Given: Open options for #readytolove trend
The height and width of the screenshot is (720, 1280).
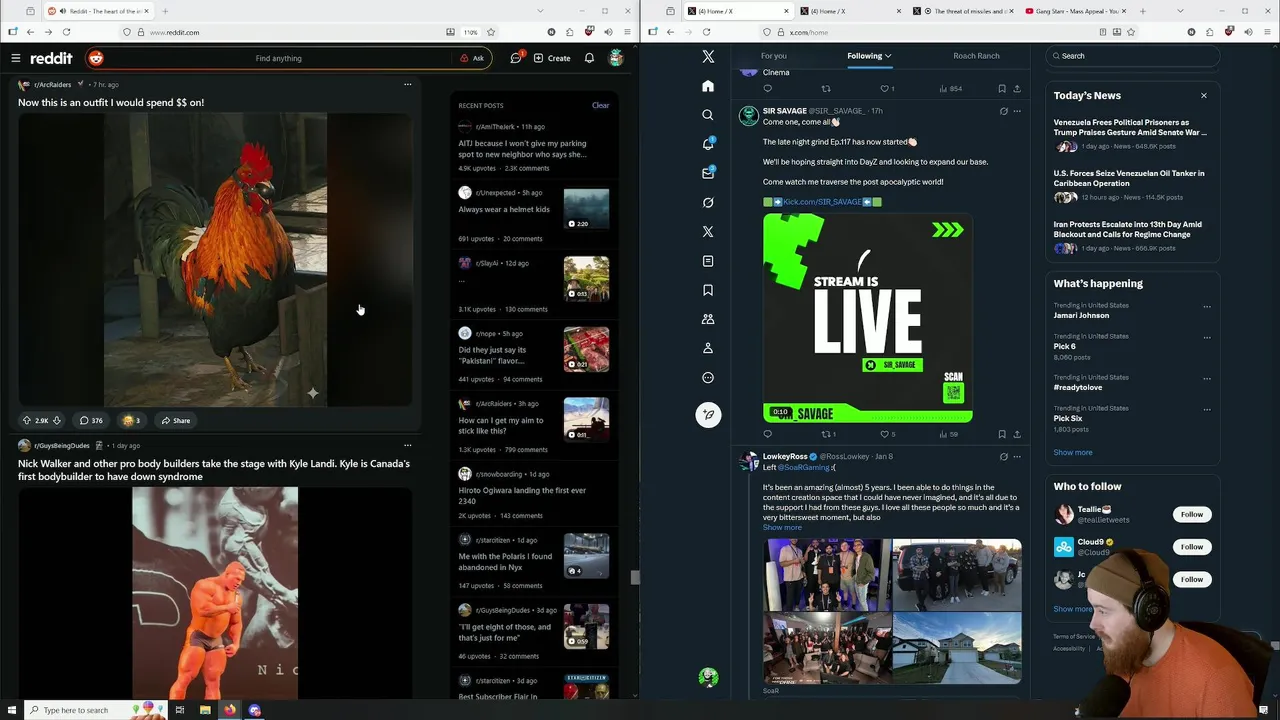Looking at the screenshot, I should tap(1207, 379).
